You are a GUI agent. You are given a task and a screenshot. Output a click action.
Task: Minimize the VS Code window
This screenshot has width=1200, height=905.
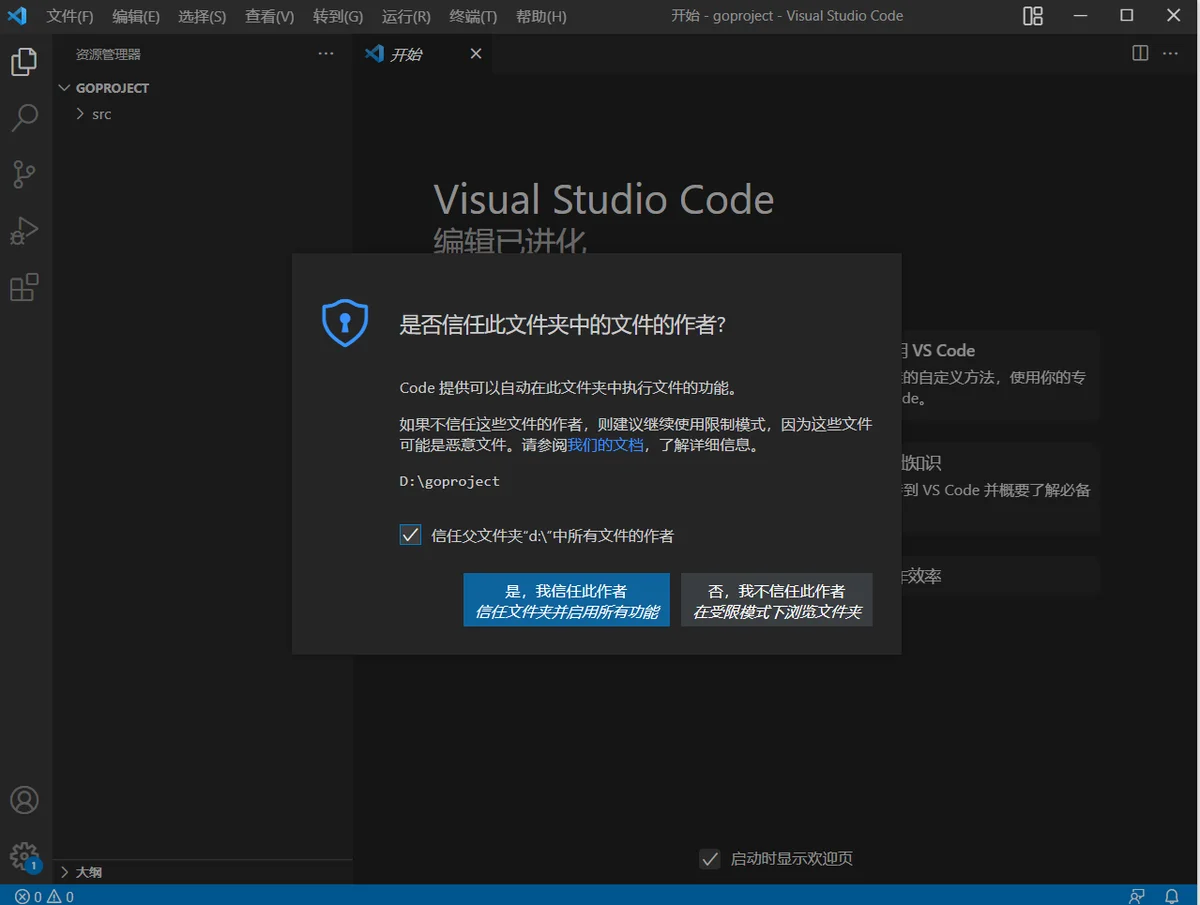[x=1081, y=16]
